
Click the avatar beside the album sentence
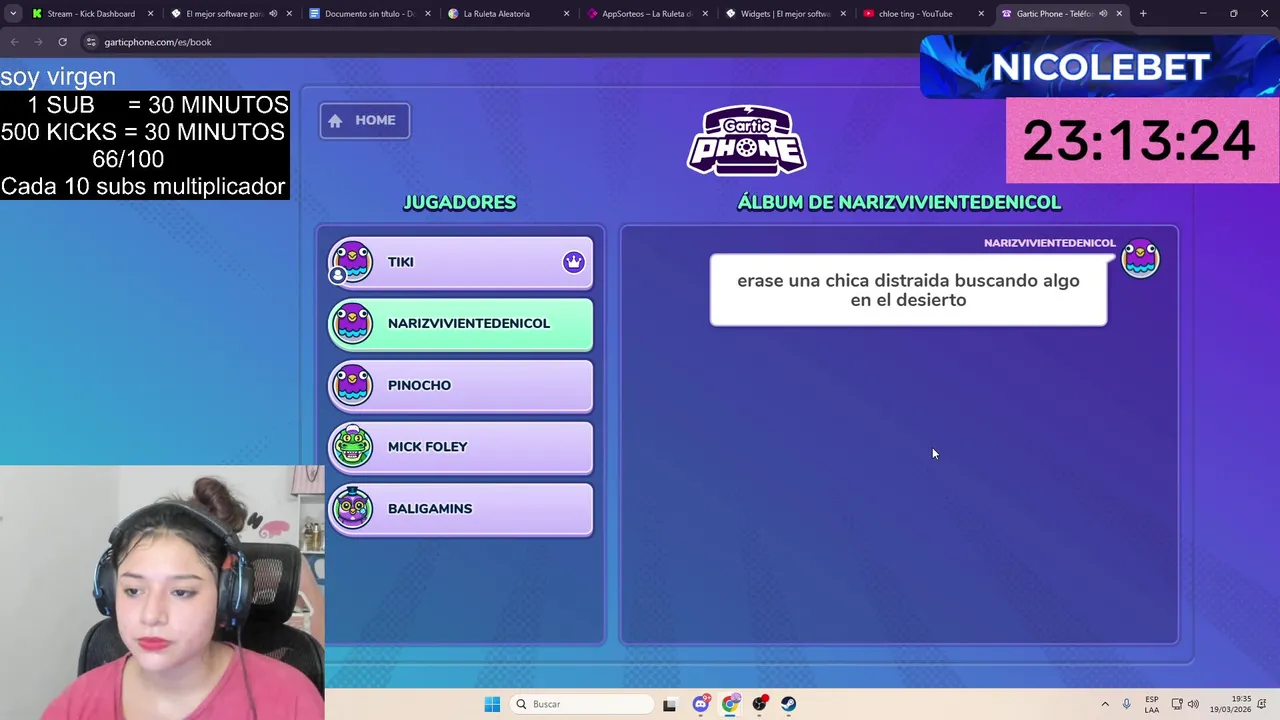(x=1141, y=258)
